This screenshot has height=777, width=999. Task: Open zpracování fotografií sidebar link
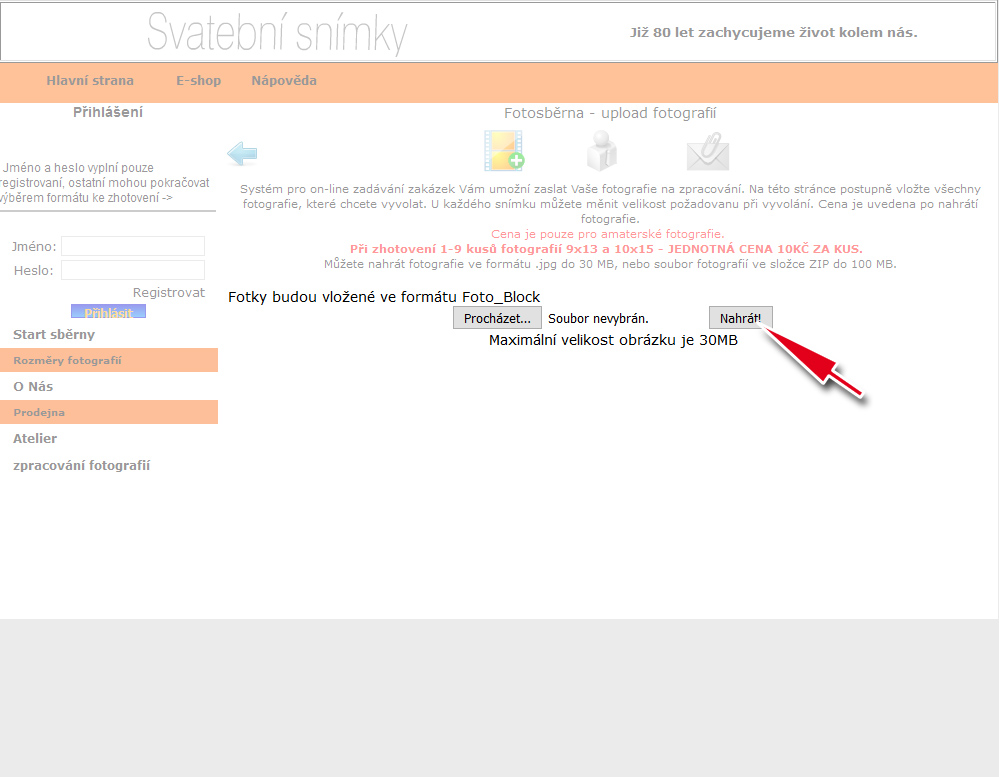coord(81,466)
